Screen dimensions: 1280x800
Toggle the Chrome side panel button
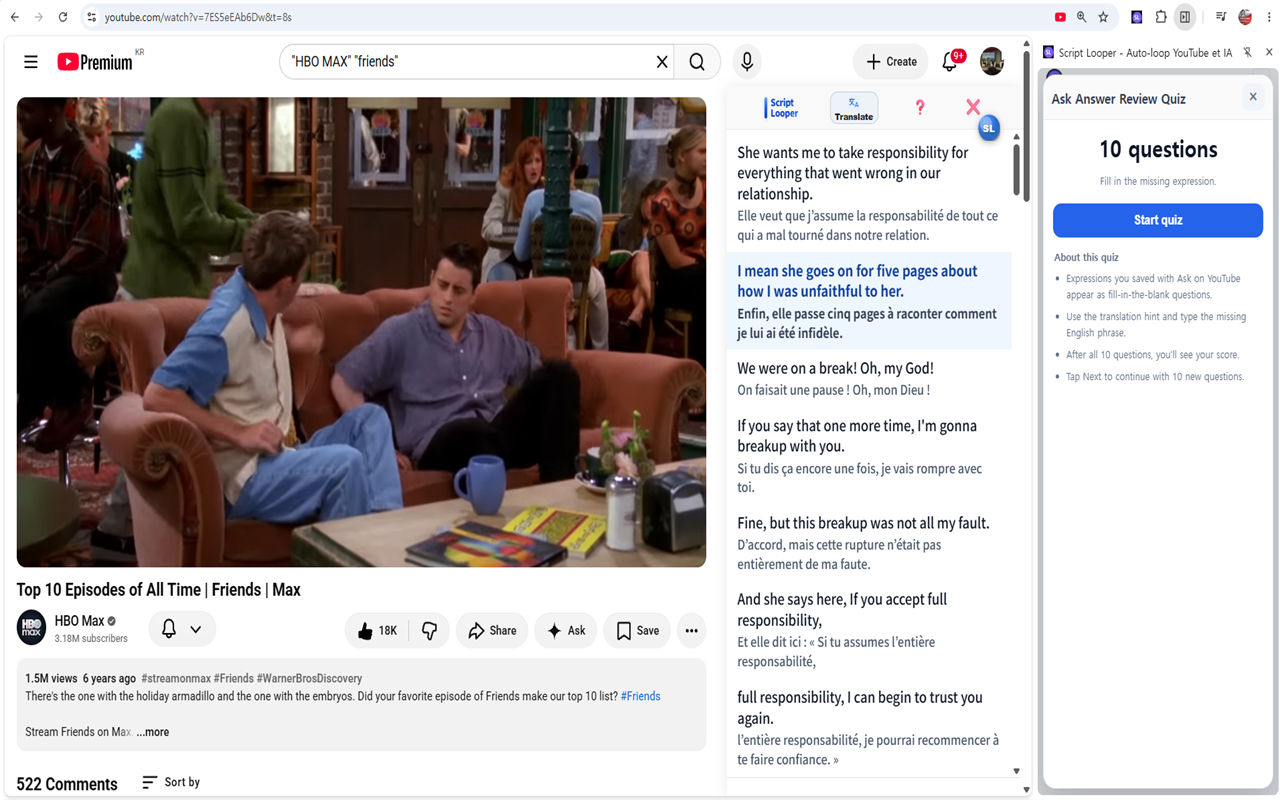click(1185, 17)
